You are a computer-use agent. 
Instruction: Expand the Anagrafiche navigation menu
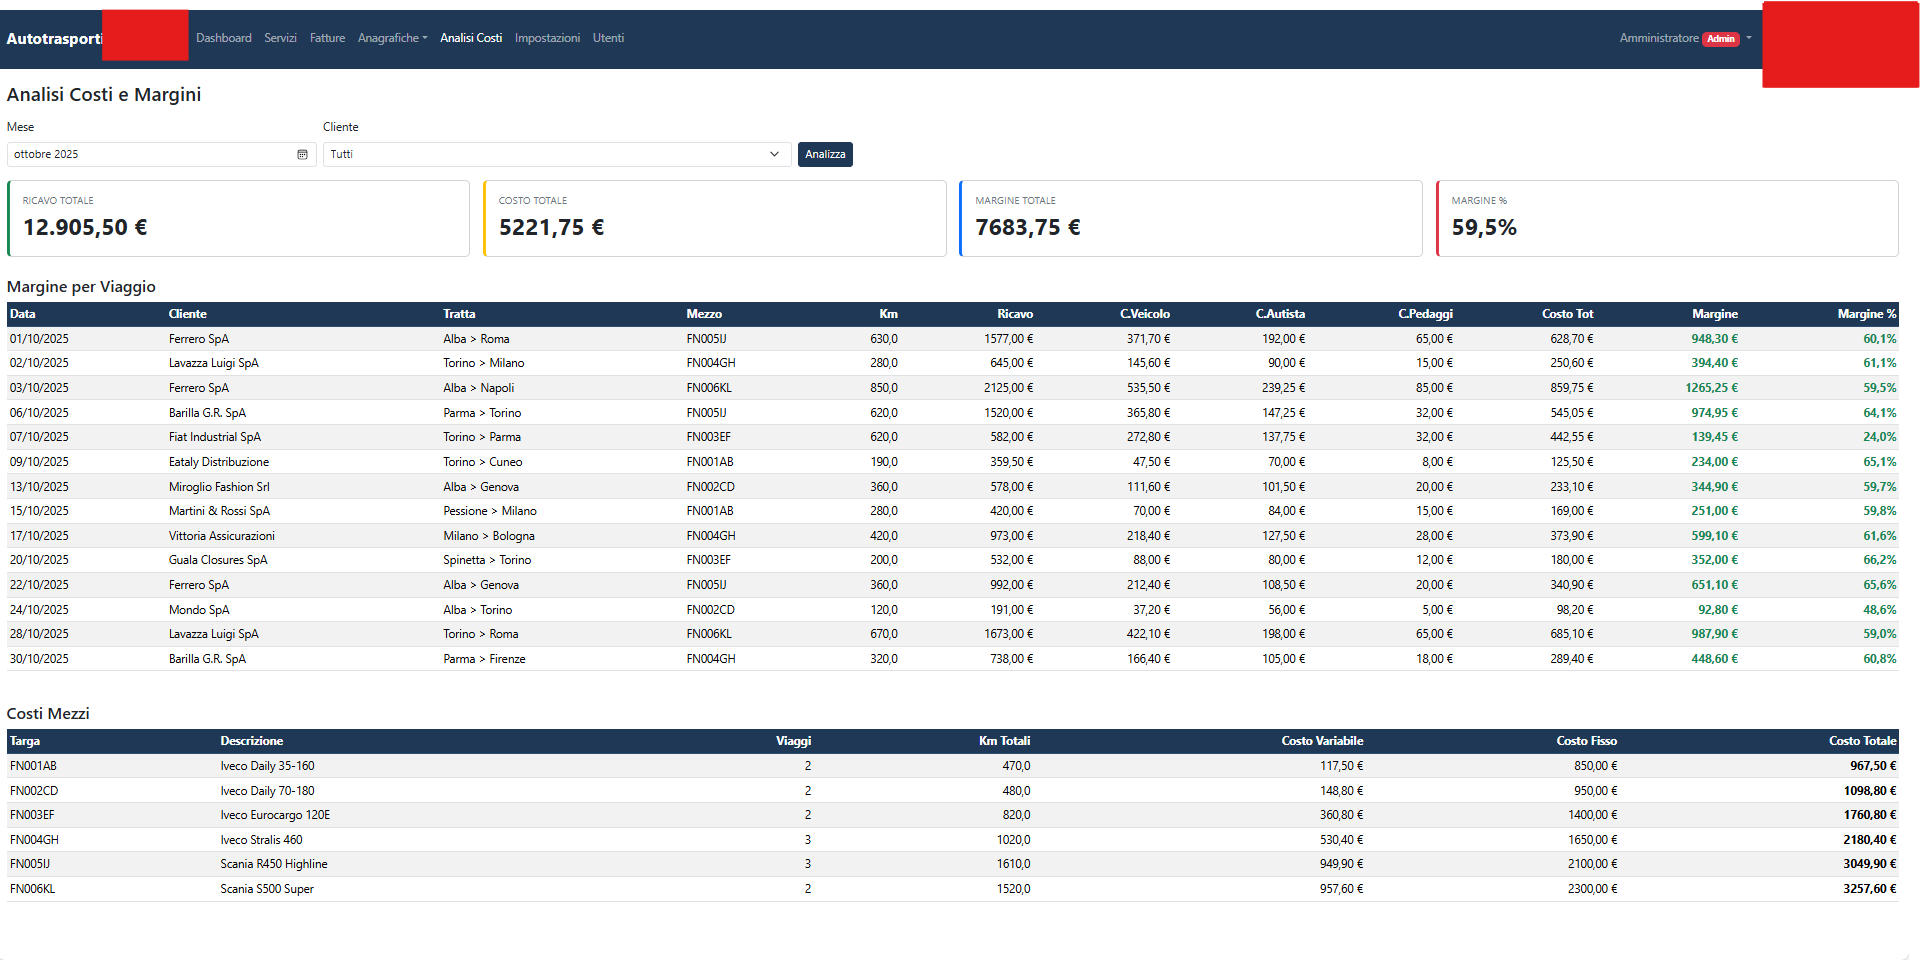point(391,38)
